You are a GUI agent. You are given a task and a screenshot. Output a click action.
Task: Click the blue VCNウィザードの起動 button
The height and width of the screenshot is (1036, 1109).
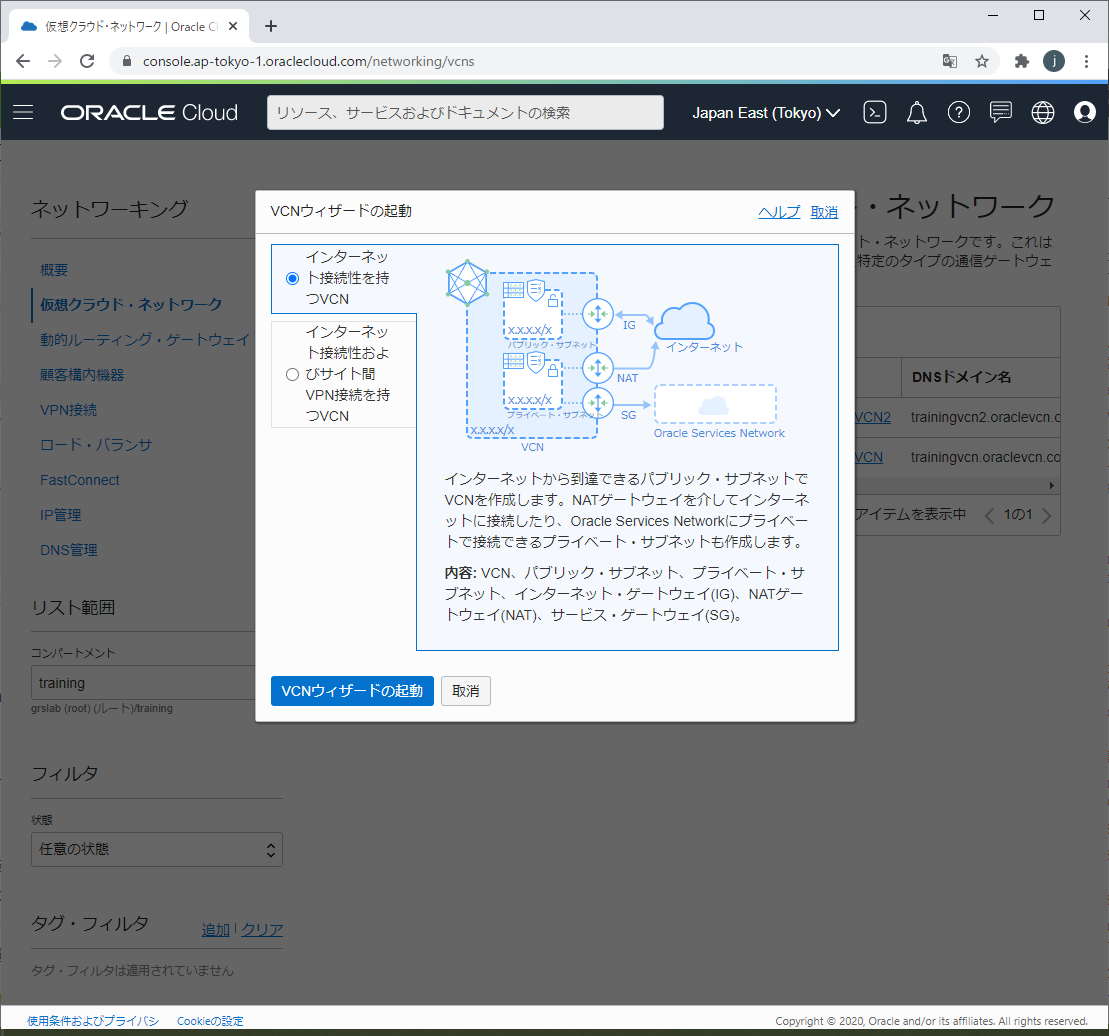[352, 691]
